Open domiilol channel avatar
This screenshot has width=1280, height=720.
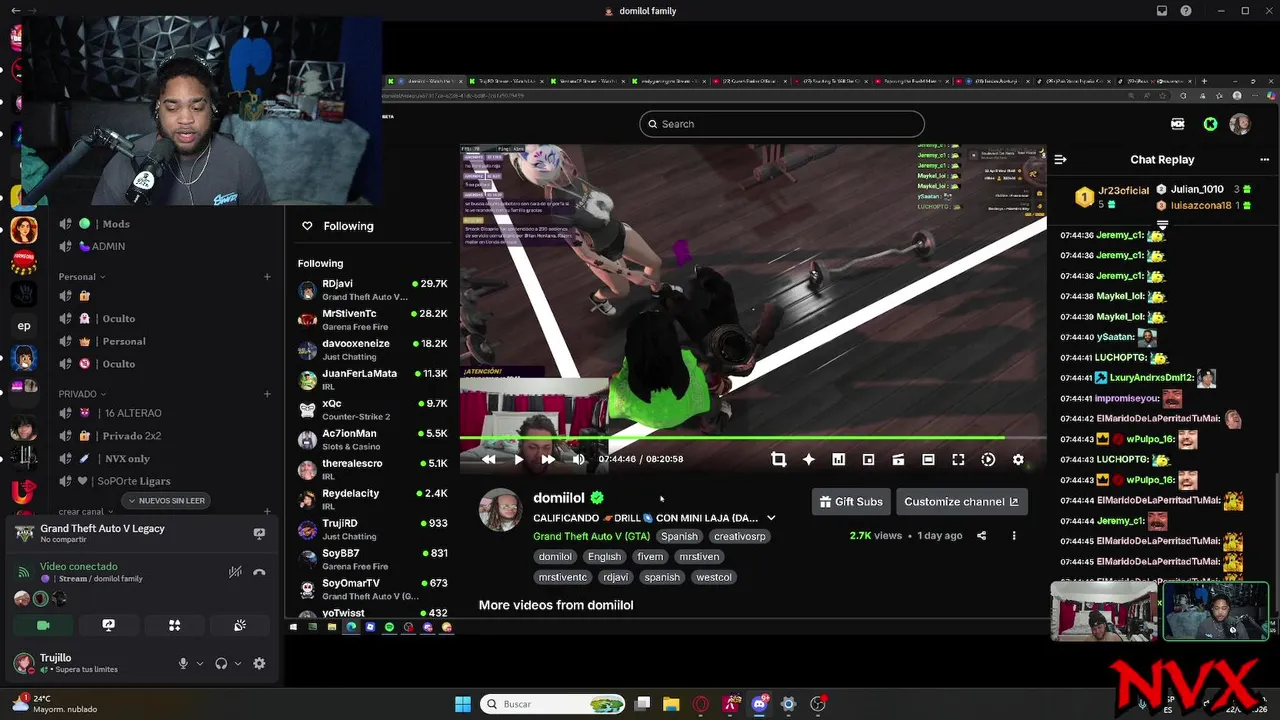point(500,510)
